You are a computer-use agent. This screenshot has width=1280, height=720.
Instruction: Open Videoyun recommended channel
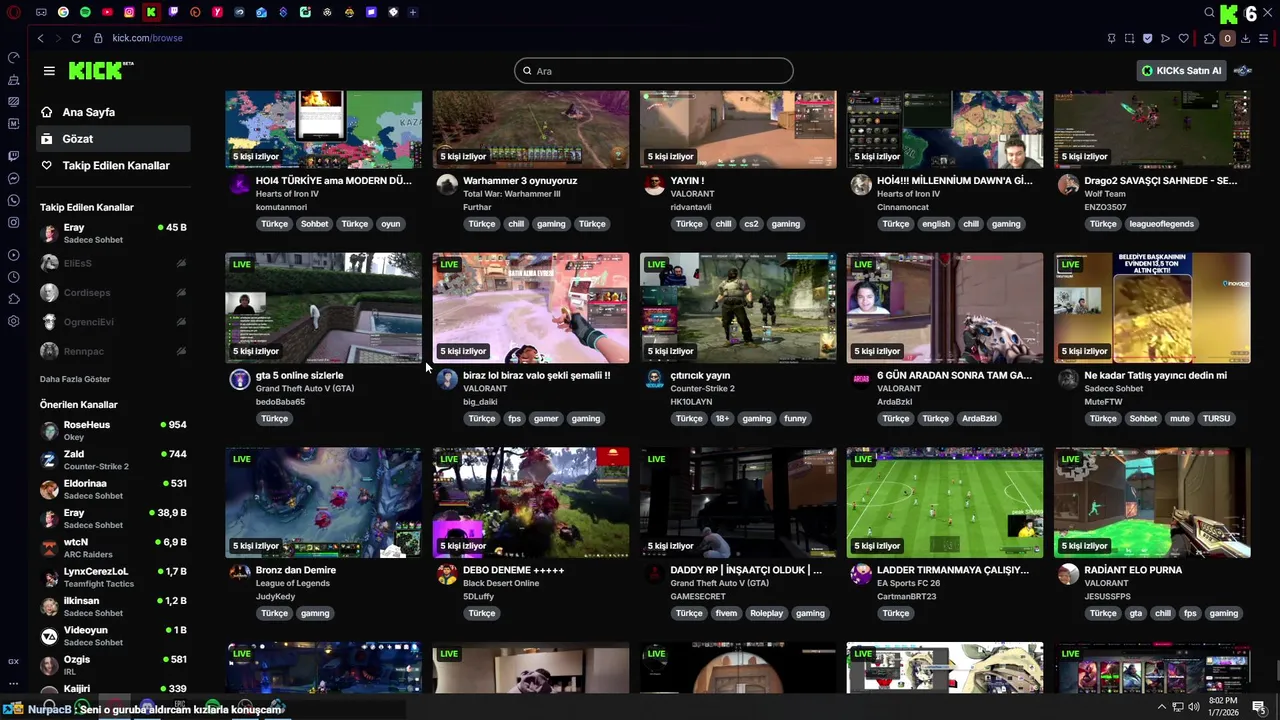pyautogui.click(x=112, y=636)
